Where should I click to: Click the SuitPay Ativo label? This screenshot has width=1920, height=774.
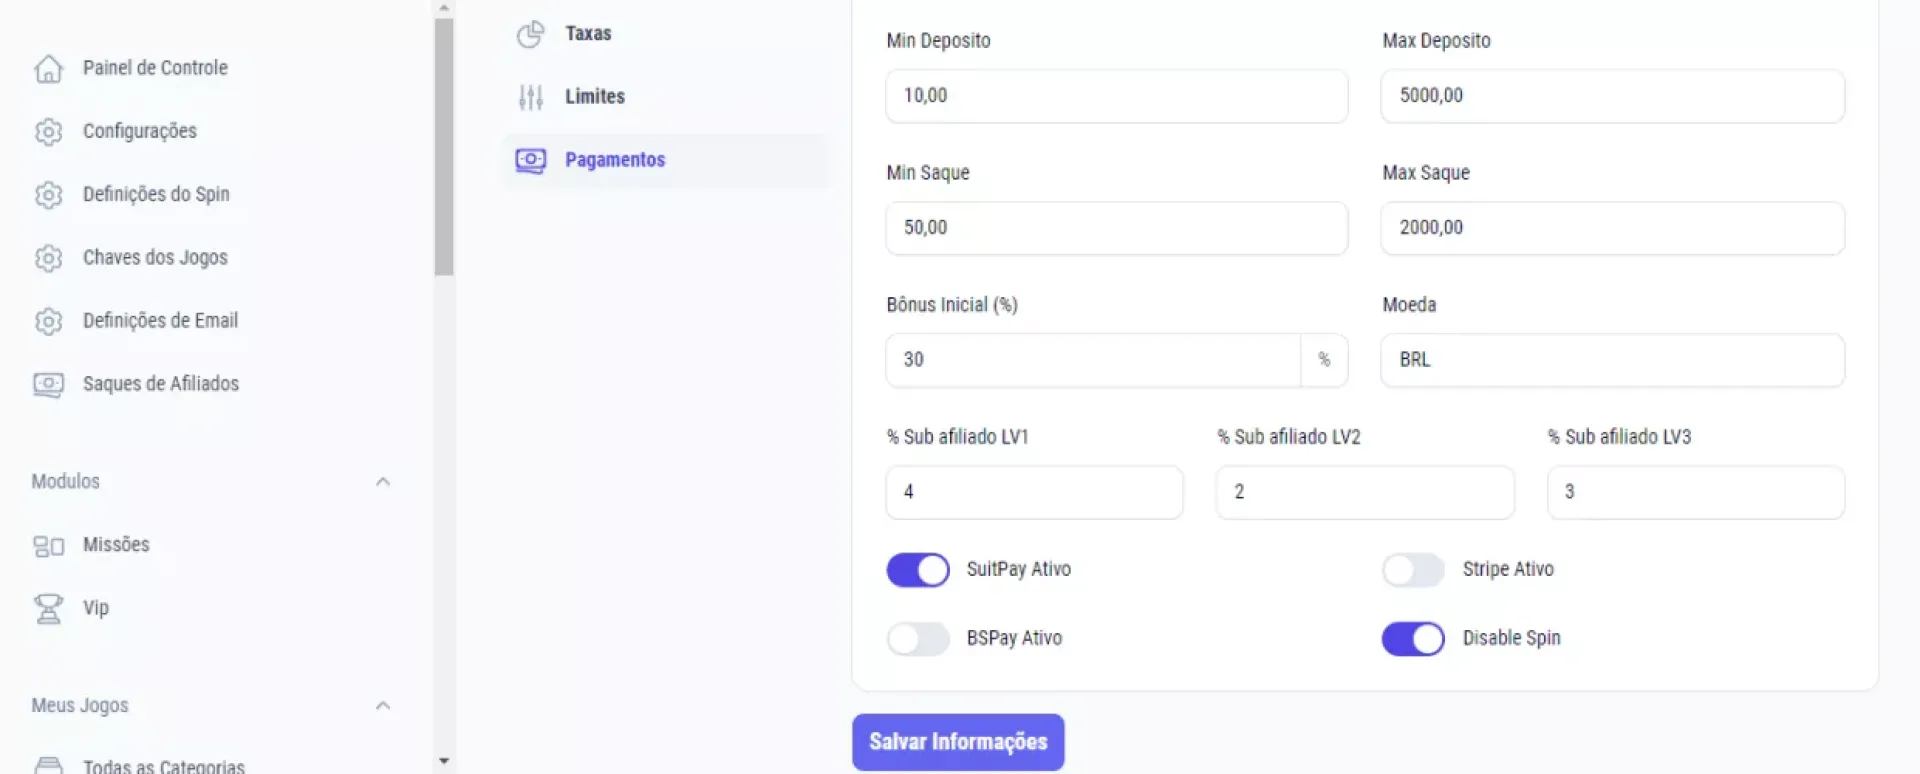tap(1019, 569)
